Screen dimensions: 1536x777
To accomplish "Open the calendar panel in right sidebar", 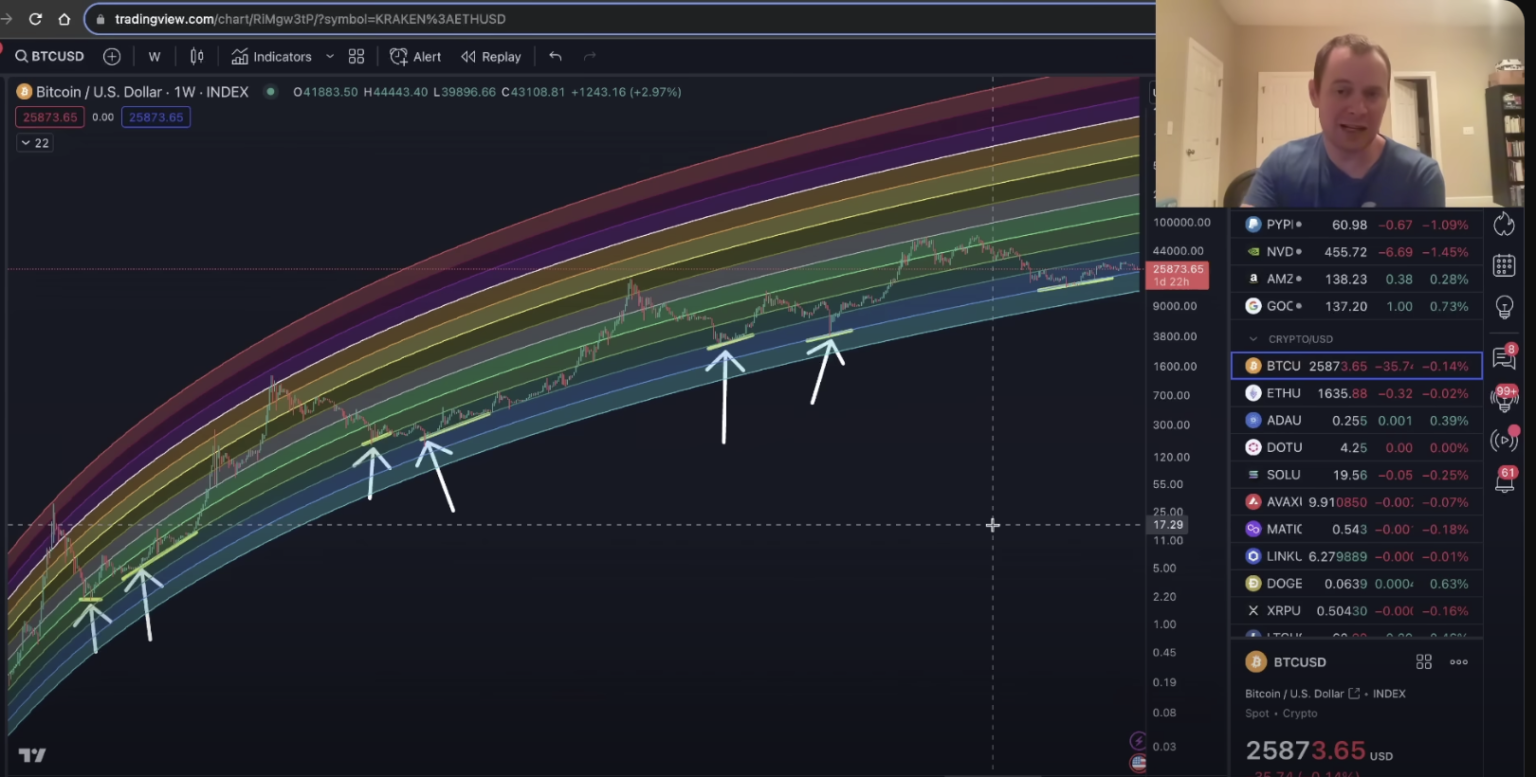I will (x=1504, y=265).
